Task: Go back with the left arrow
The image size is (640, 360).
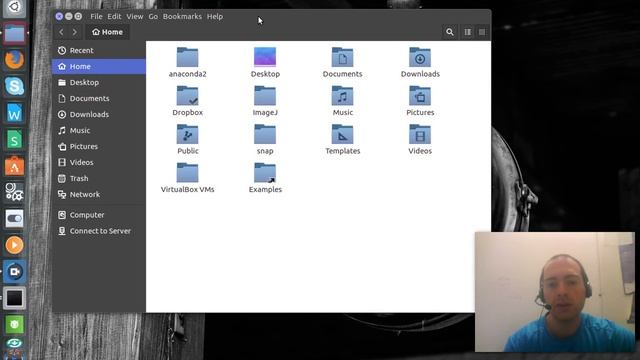Action: tap(61, 32)
